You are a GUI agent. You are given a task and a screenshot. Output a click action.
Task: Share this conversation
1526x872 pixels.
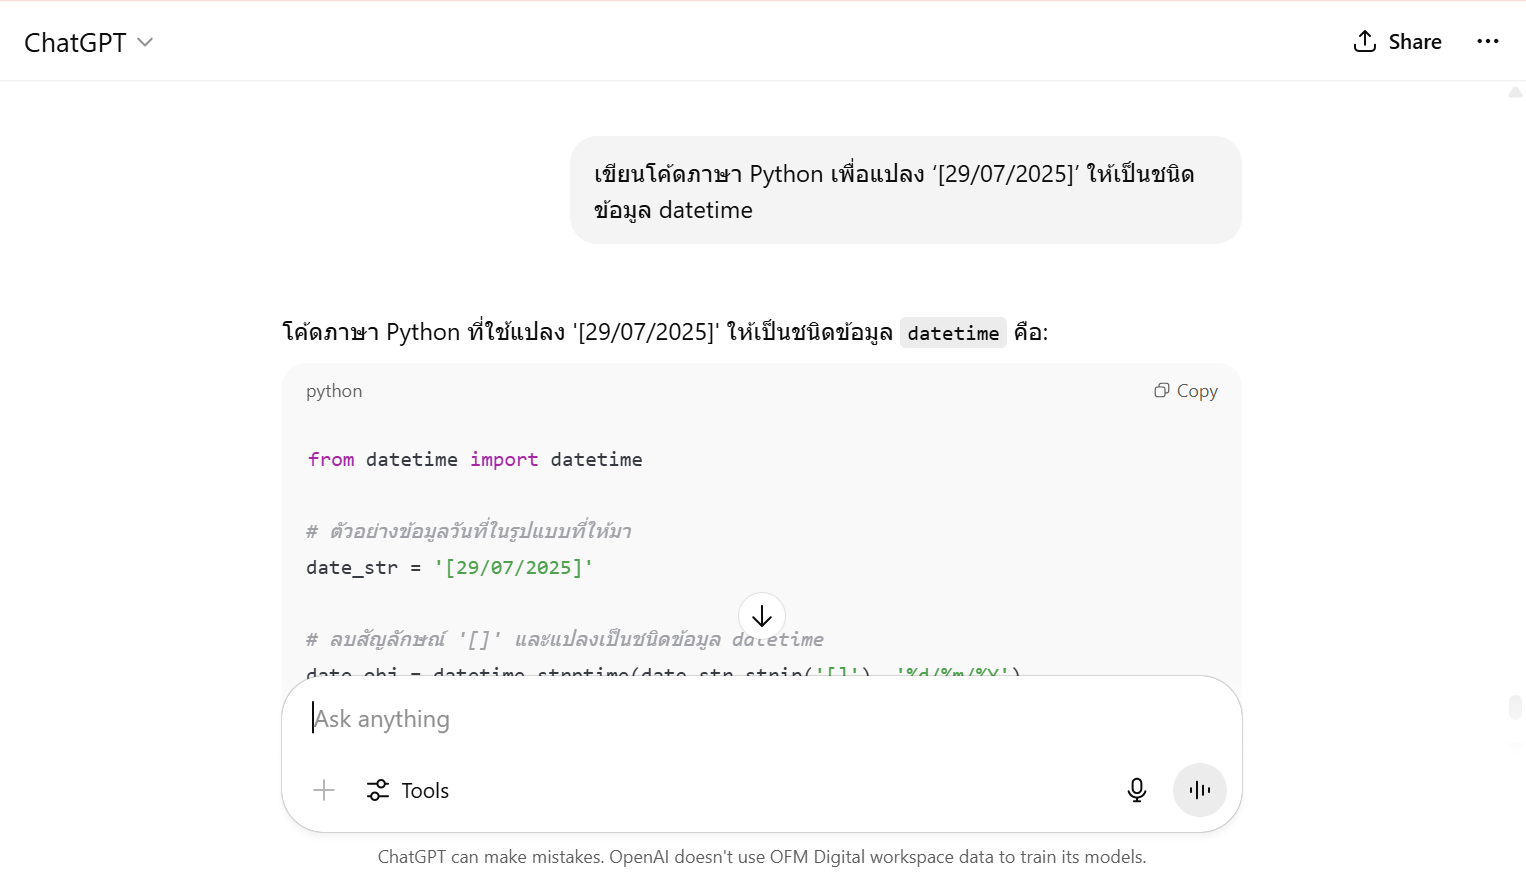click(x=1397, y=42)
